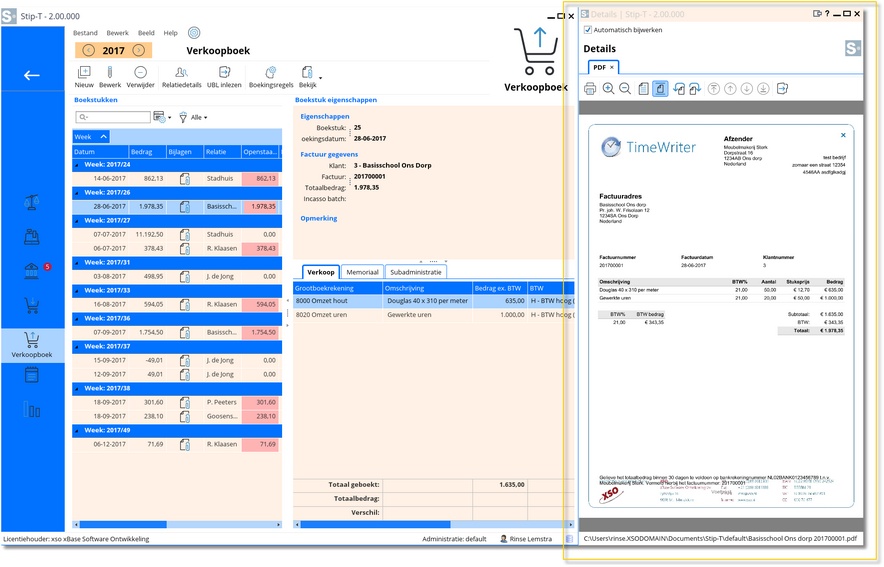Image resolution: width=884 pixels, height=567 pixels.
Task: Switch to the Memoriaal tab
Action: [x=361, y=272]
